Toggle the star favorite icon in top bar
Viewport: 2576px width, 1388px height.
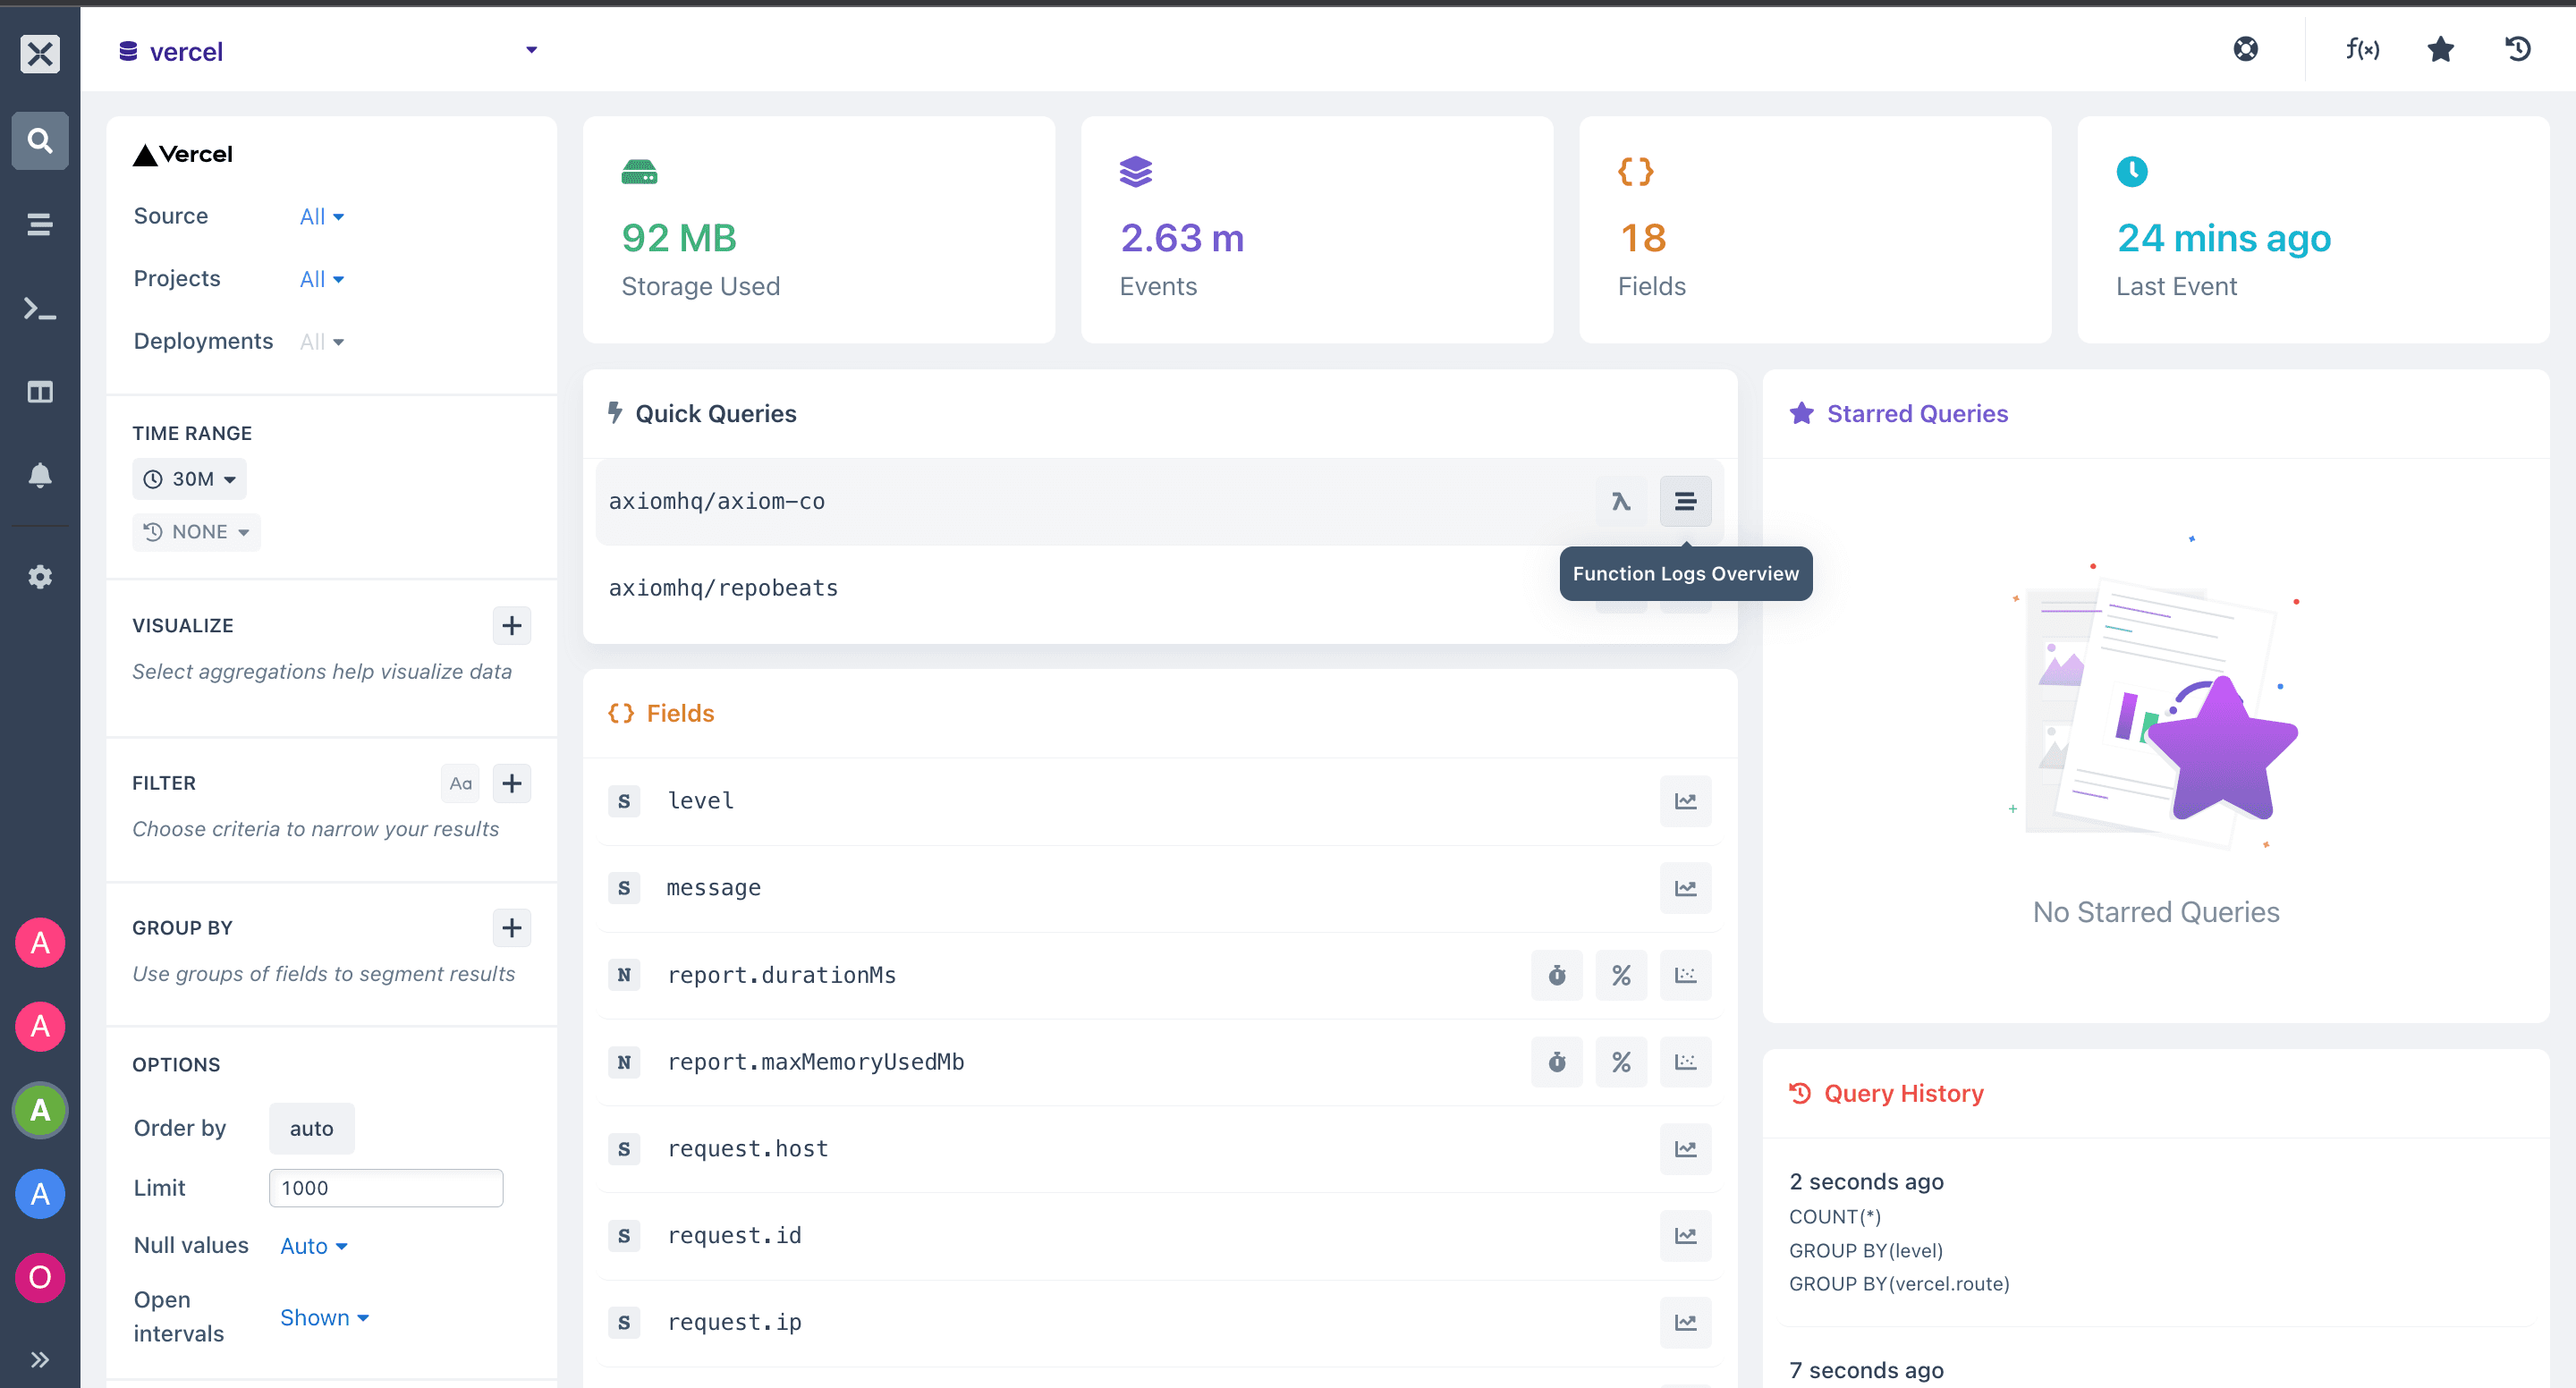coord(2440,49)
